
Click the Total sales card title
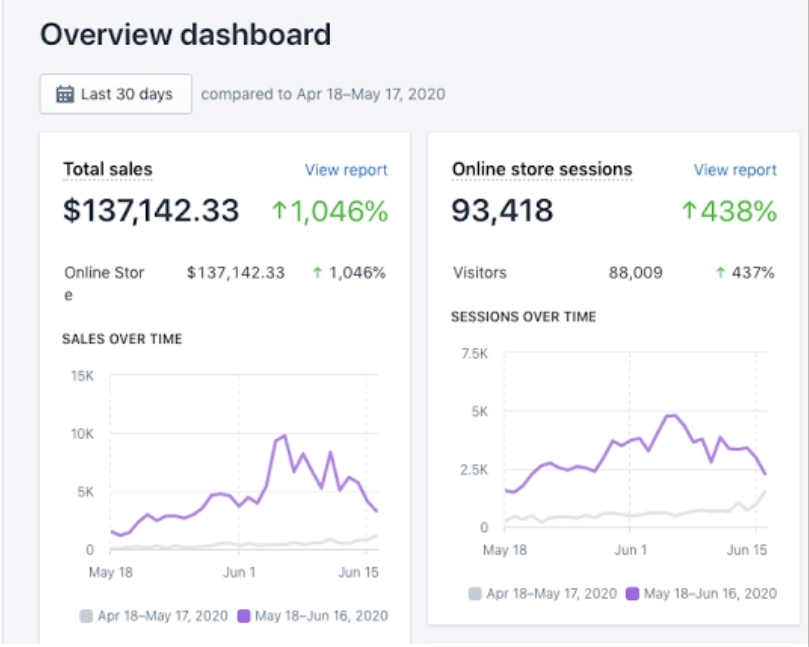108,169
